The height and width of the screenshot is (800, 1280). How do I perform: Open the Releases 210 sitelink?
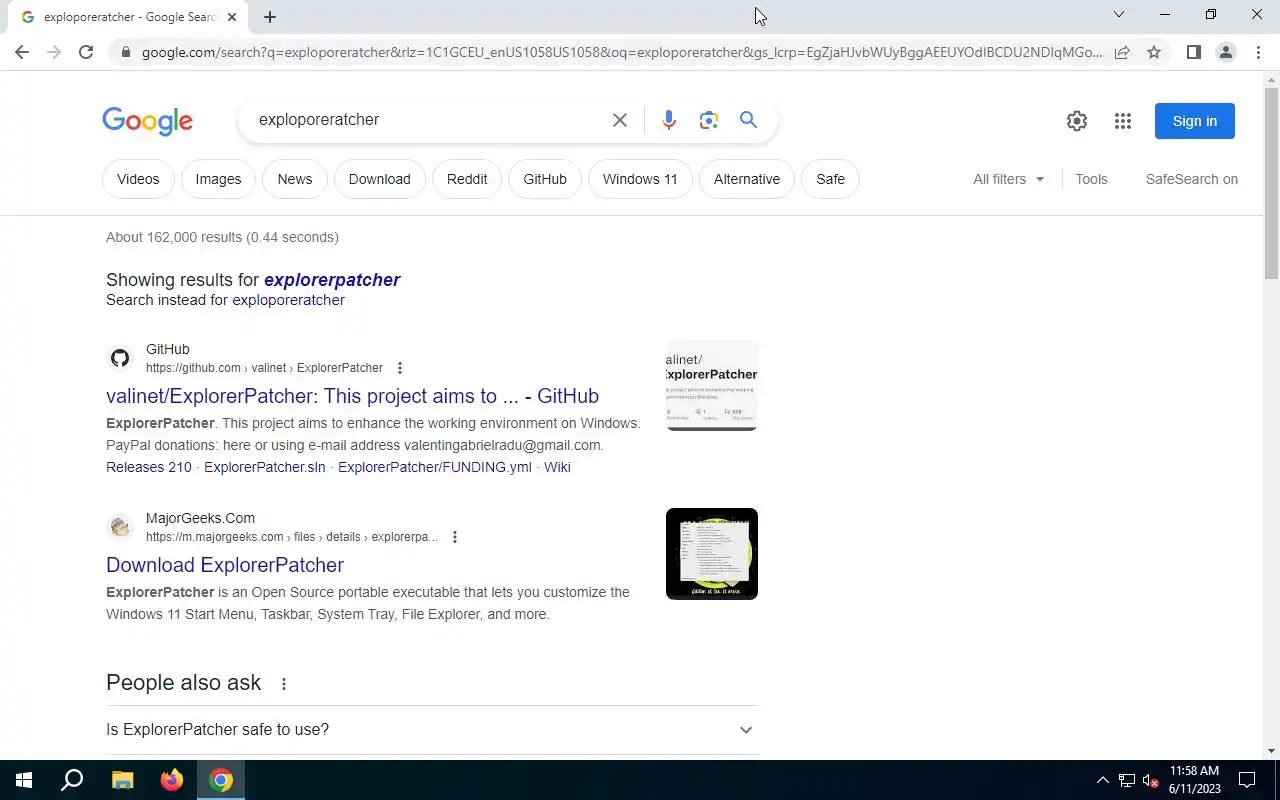click(149, 467)
